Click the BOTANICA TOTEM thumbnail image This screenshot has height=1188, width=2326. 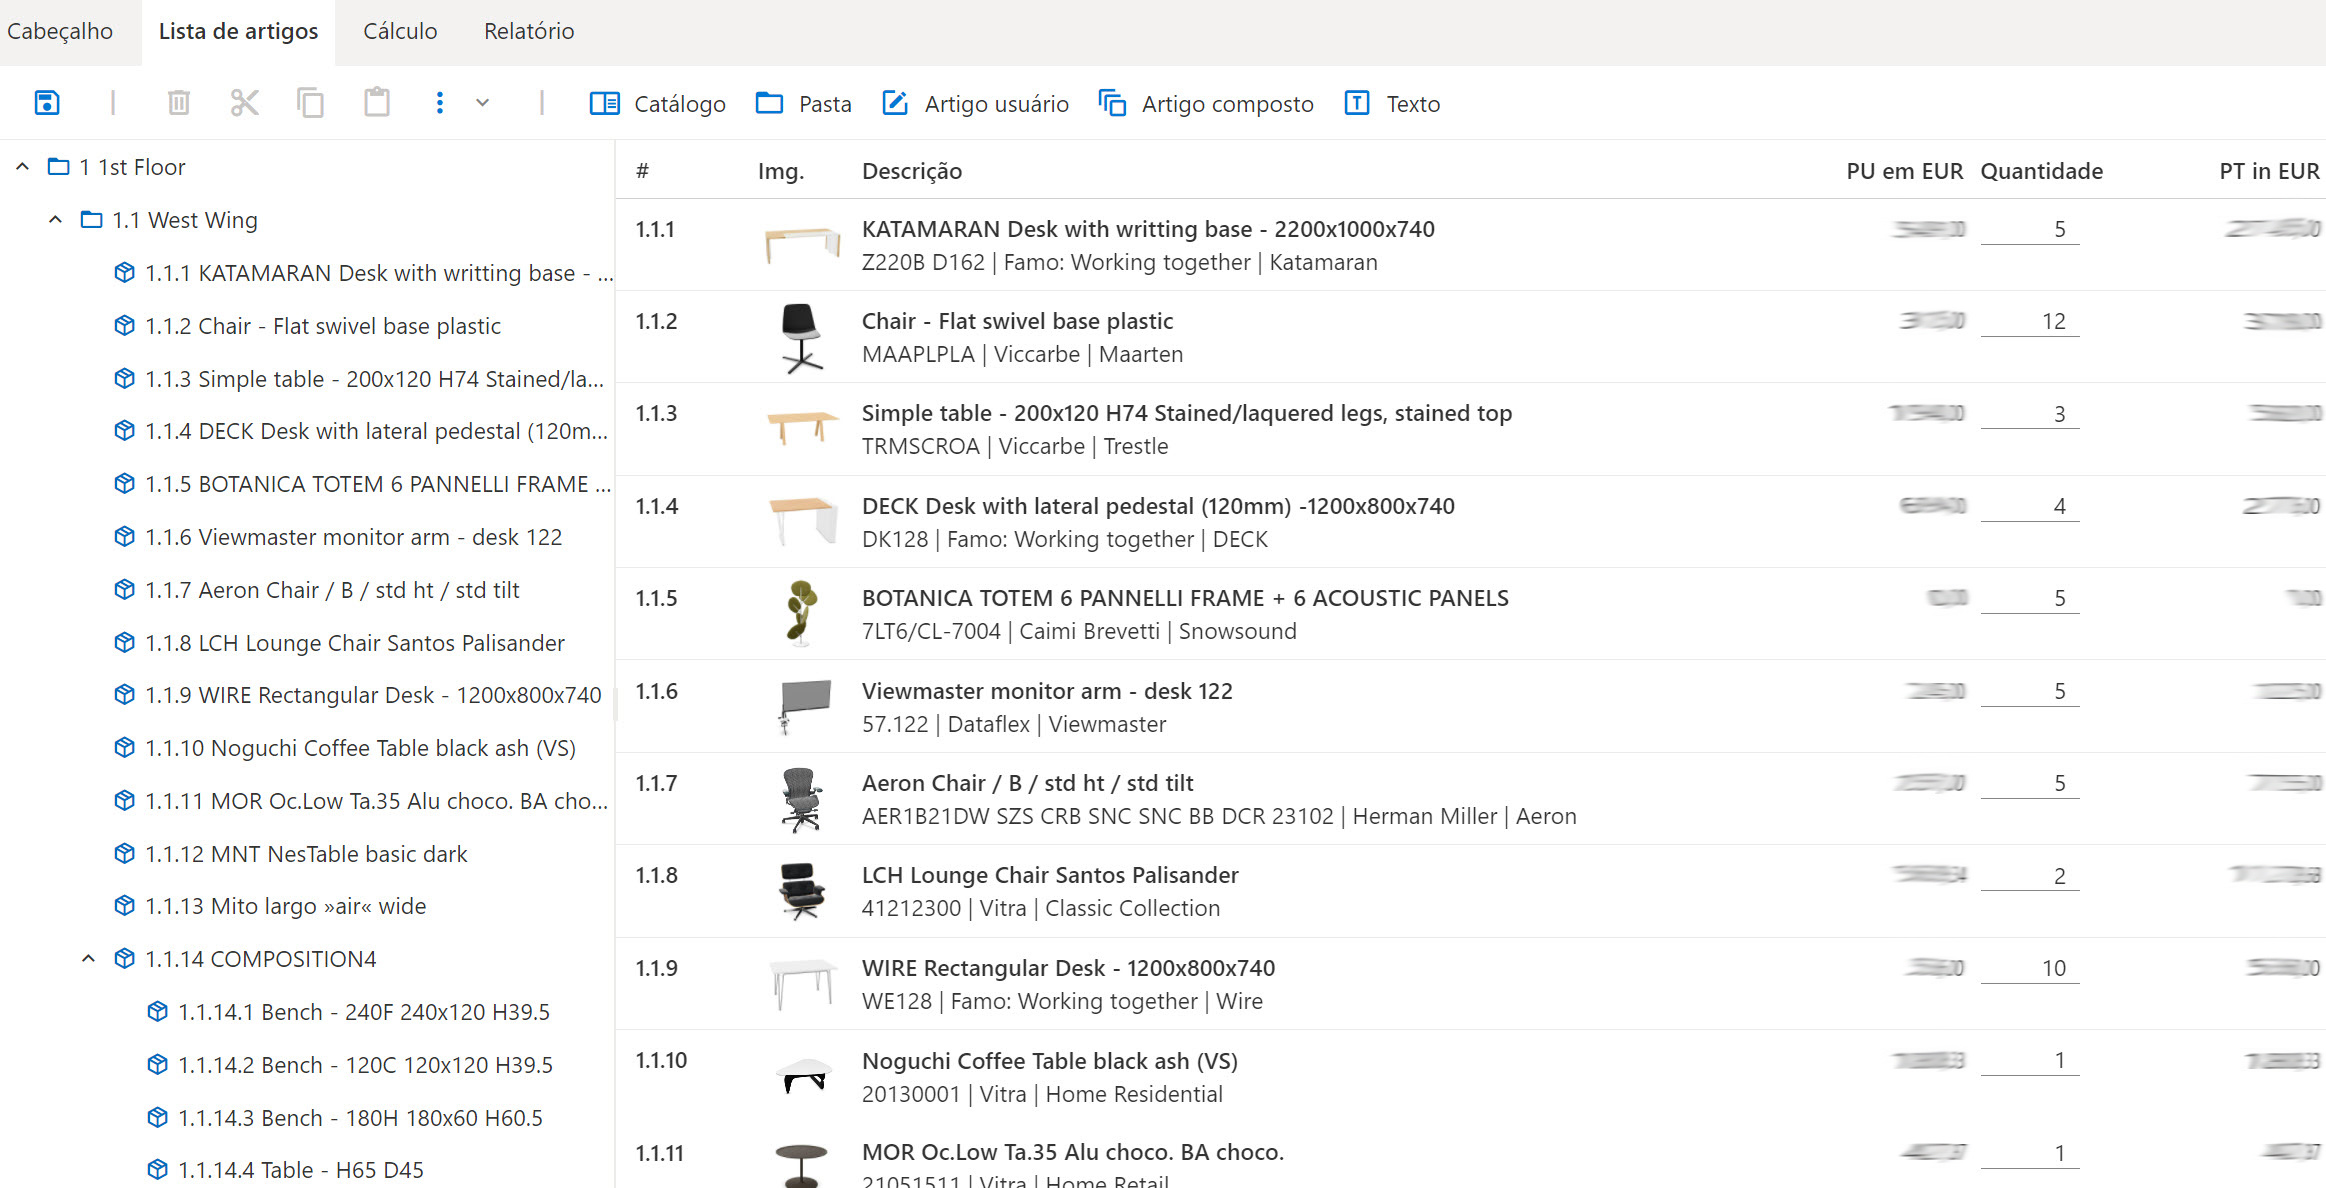pos(801,614)
